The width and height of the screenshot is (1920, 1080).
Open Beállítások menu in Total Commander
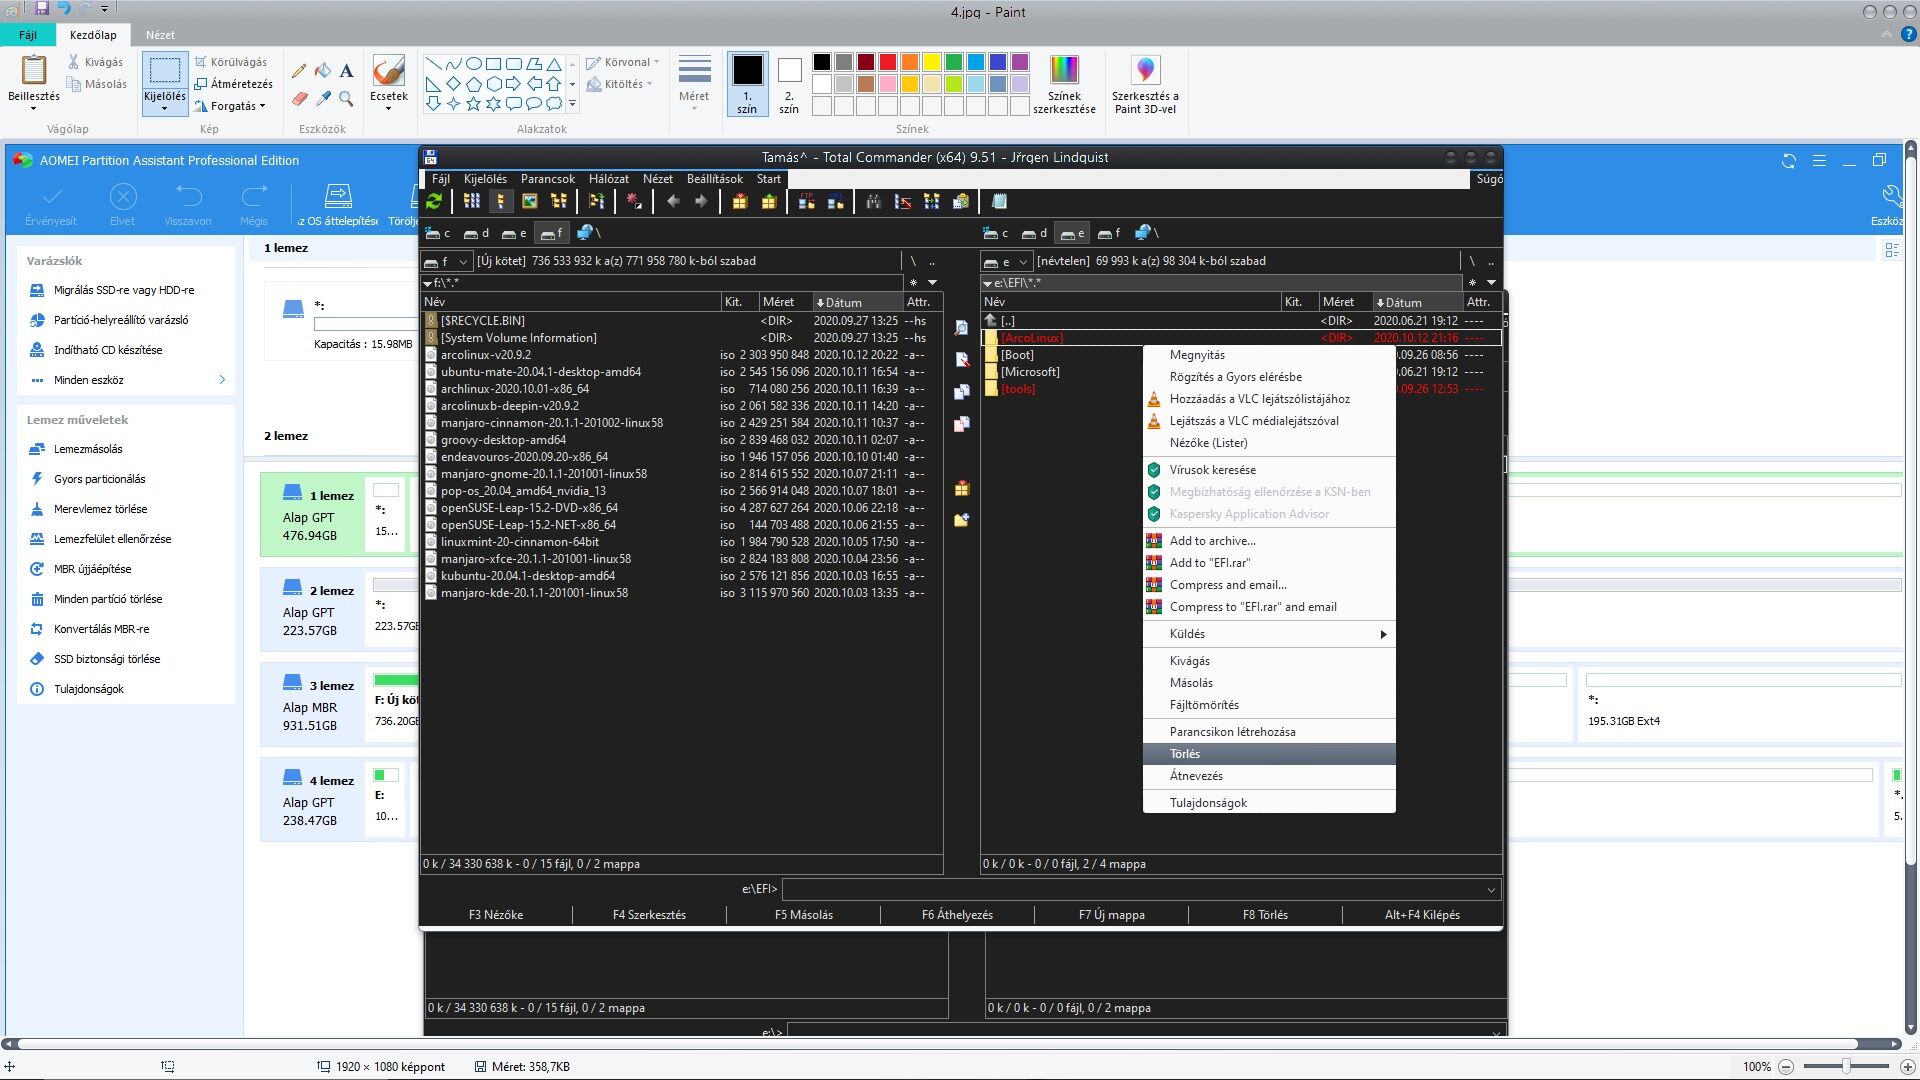coord(714,179)
